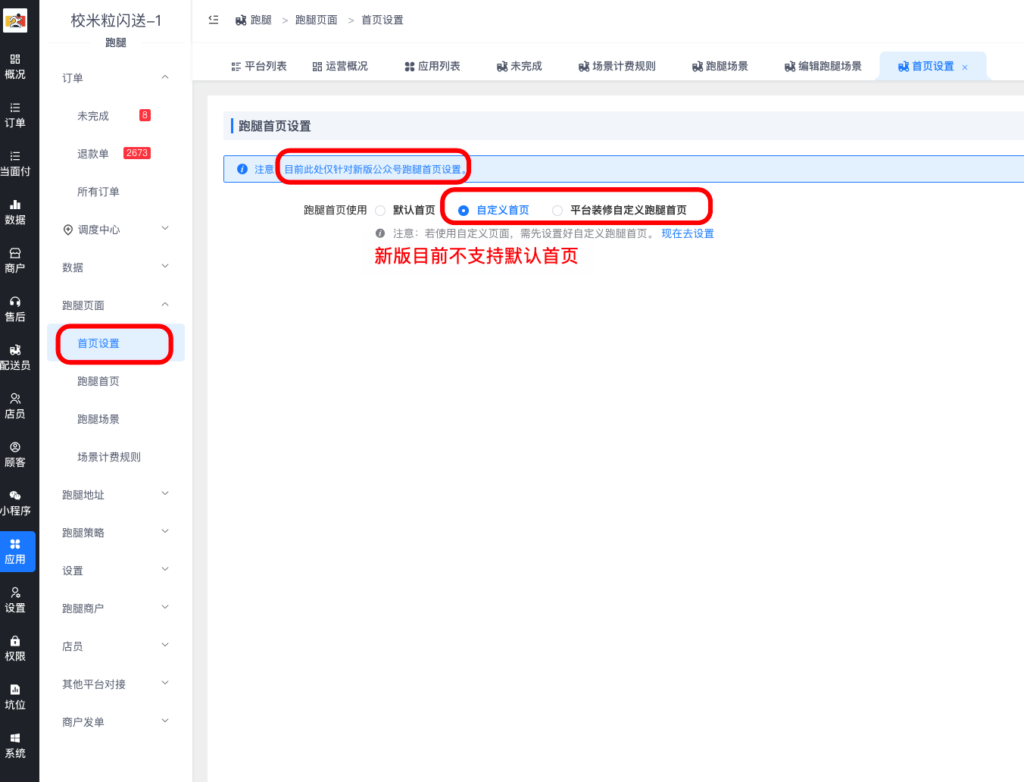
Task: Open the 小程序 mini-program icon
Action: point(18,500)
